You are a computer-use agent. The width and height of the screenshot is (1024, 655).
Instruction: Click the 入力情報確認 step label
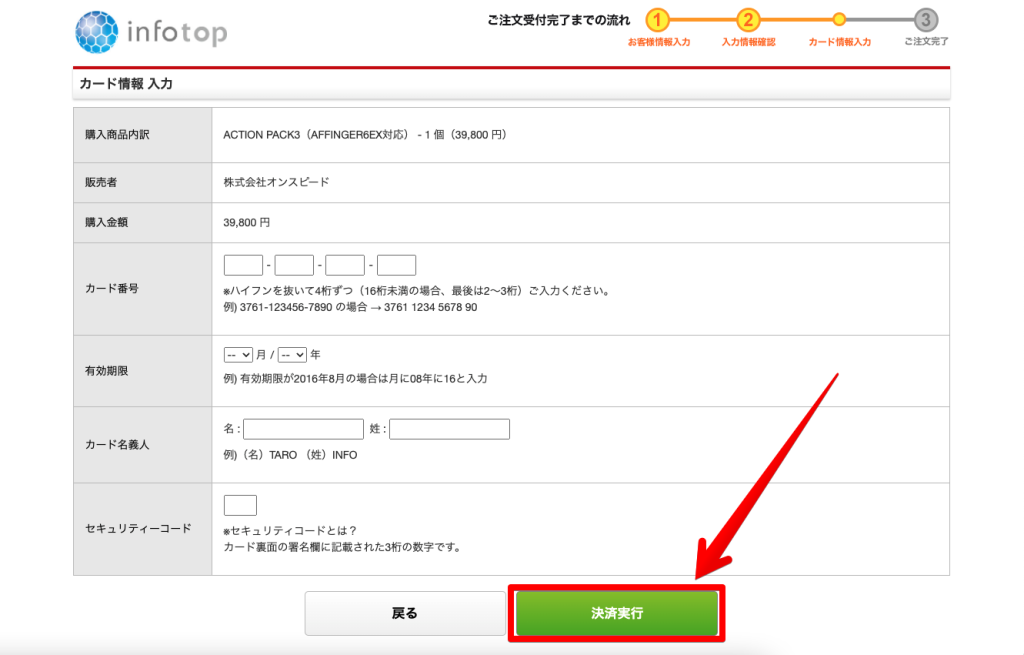point(749,42)
